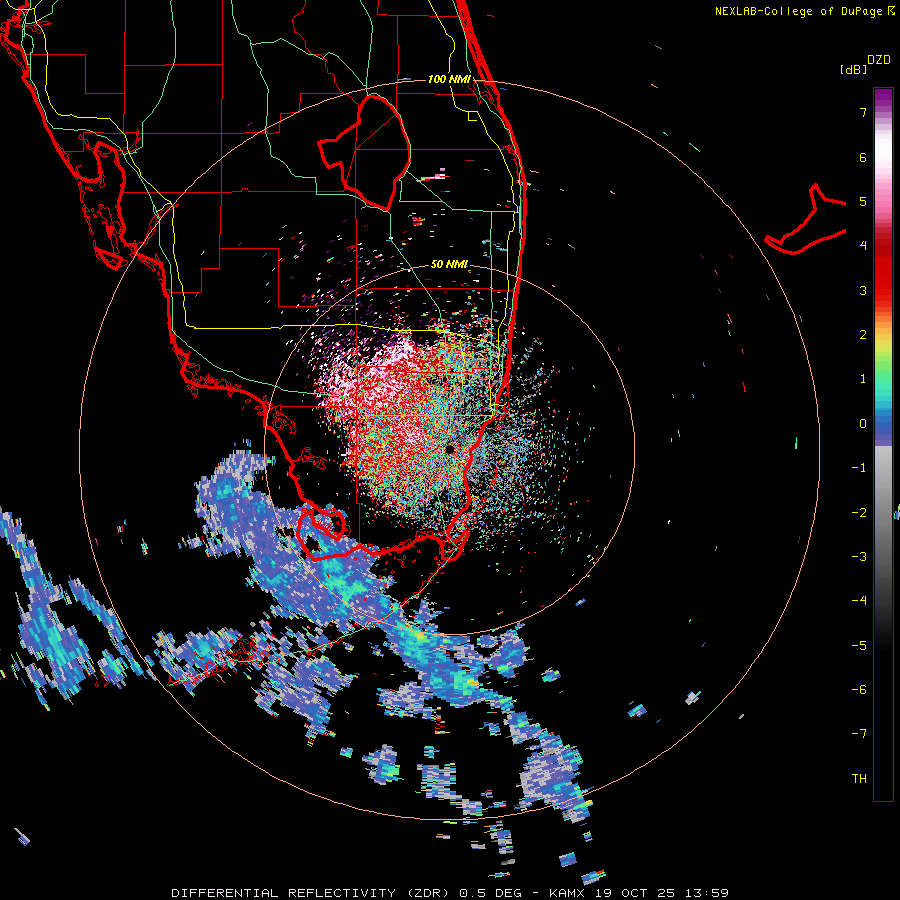This screenshot has height=900, width=900.
Task: Click the purple top of color bar
Action: [x=883, y=99]
